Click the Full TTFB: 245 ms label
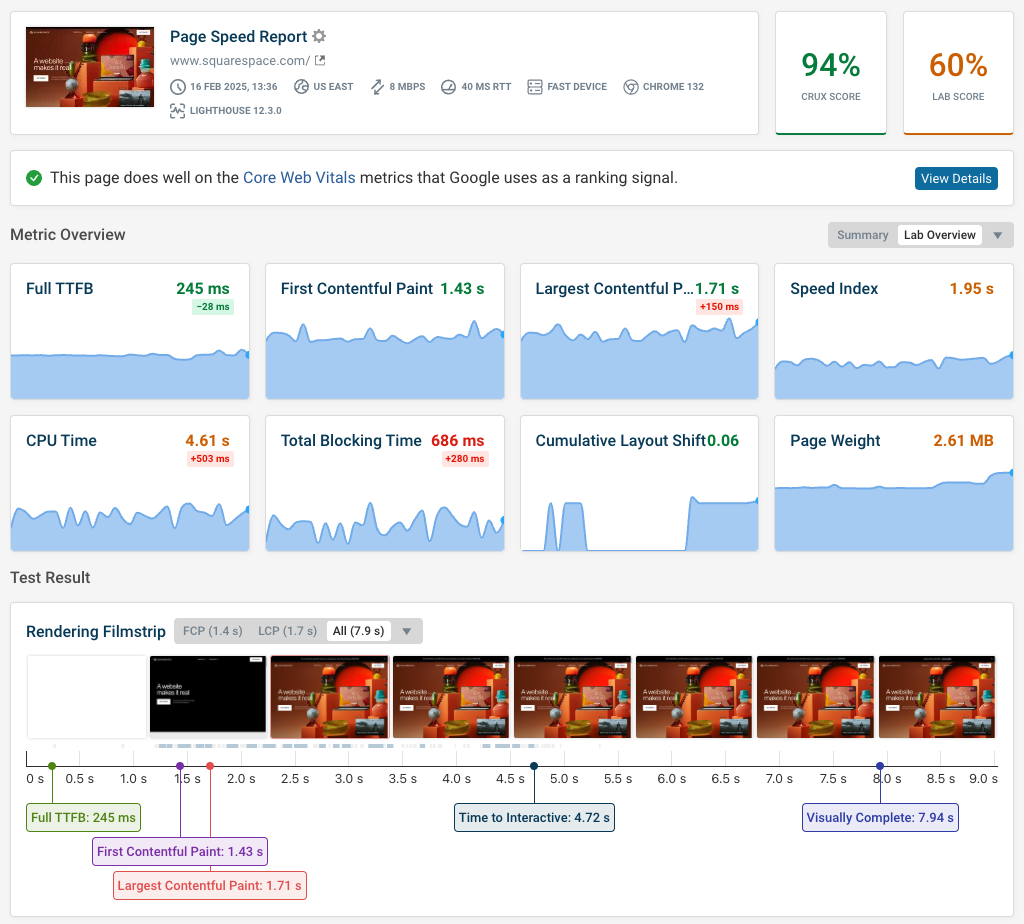Screen dimensions: 1024x924 [84, 818]
